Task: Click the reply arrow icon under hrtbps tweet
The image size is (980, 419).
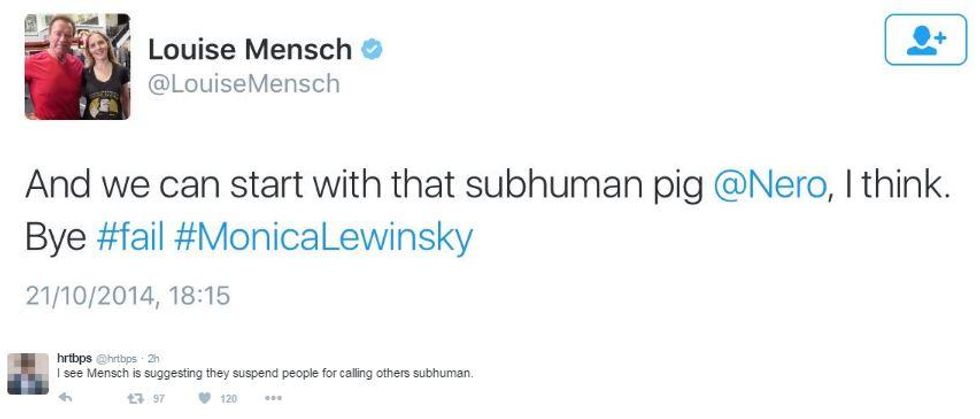Action: tap(66, 398)
